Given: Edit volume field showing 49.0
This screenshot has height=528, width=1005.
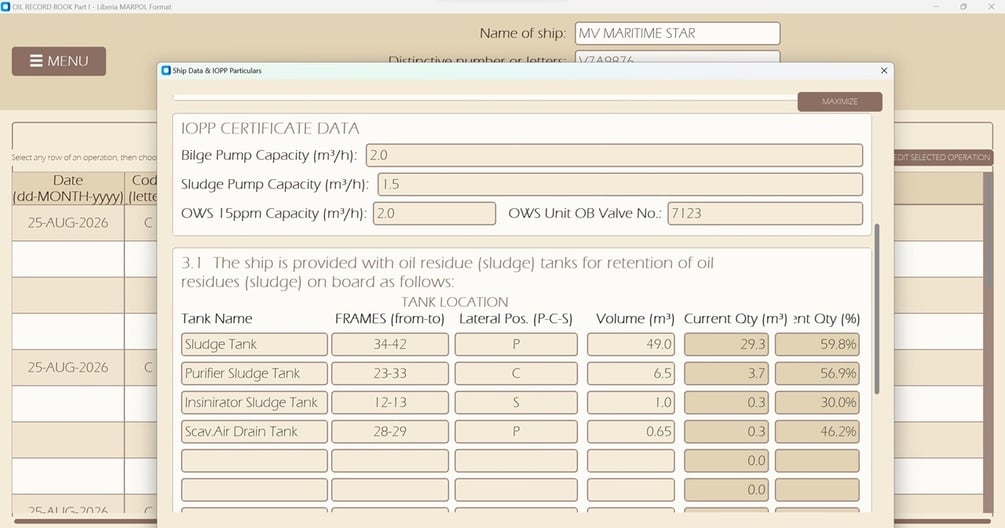Looking at the screenshot, I should click(x=631, y=344).
